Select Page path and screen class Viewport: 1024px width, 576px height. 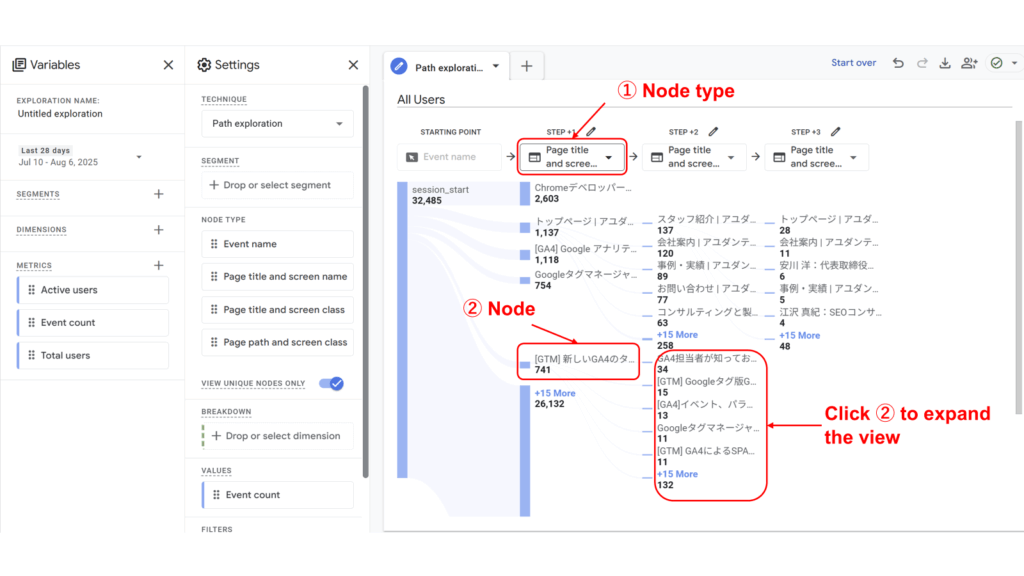point(278,342)
